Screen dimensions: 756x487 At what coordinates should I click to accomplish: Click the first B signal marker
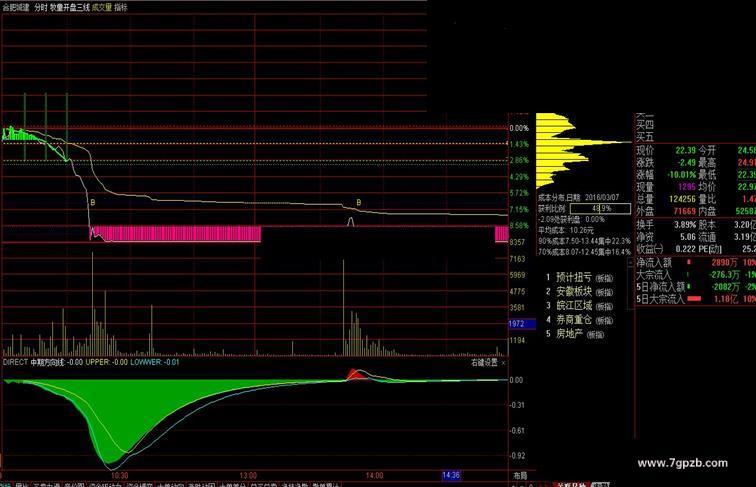coord(93,203)
